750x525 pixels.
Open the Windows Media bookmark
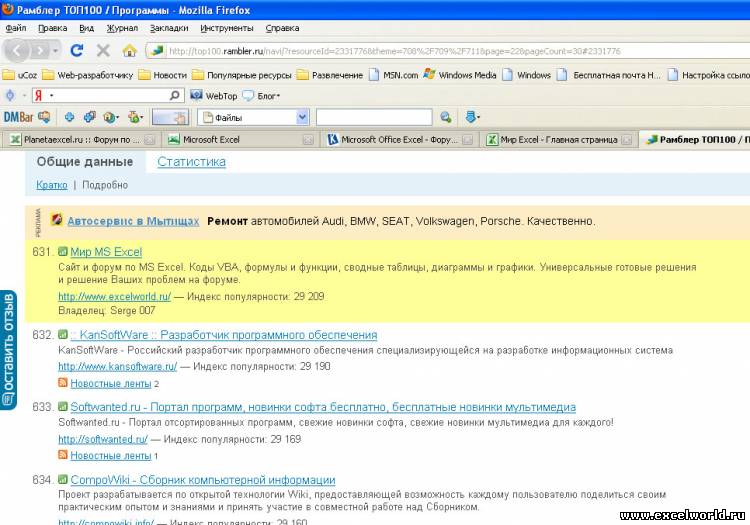460,75
